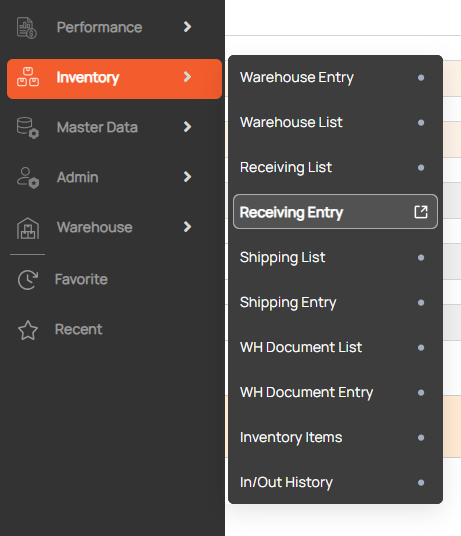Expand the Master Data chevron
The width and height of the screenshot is (461, 536).
point(187,127)
